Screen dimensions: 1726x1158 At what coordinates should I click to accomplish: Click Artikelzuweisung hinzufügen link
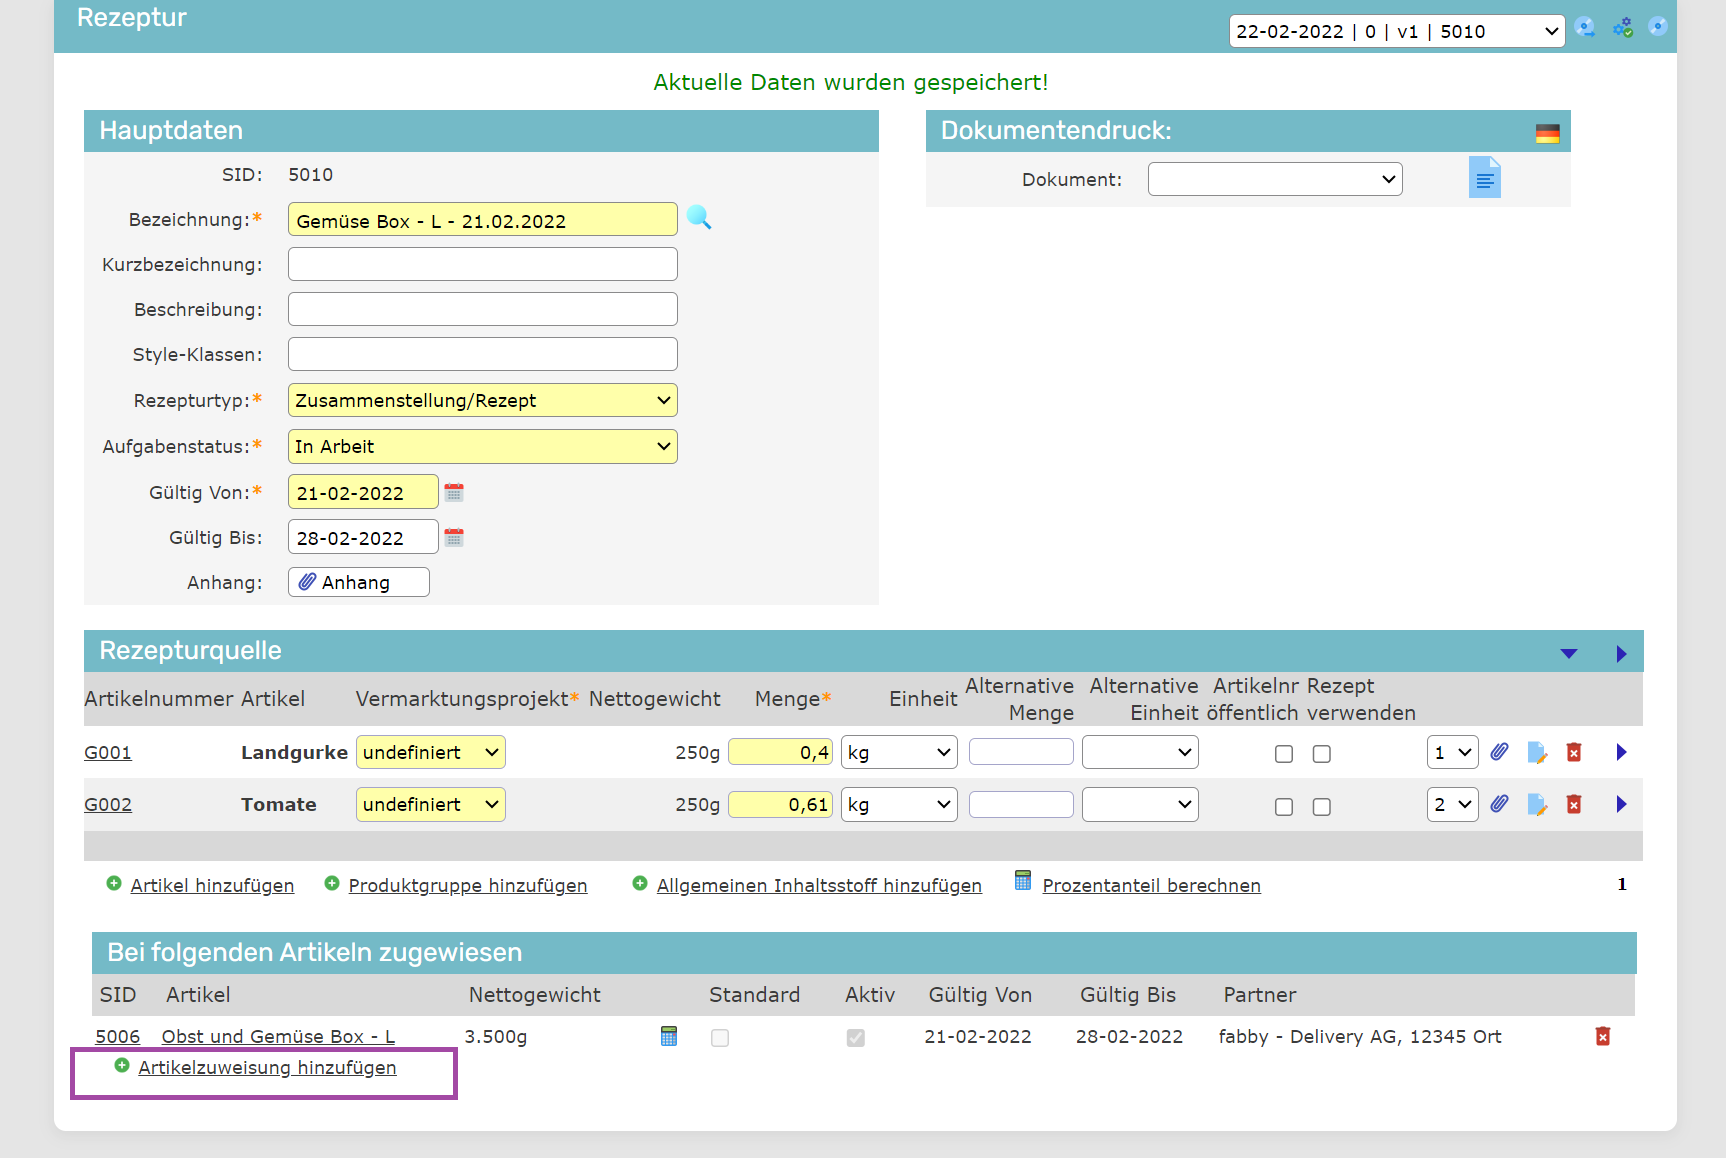pos(267,1067)
